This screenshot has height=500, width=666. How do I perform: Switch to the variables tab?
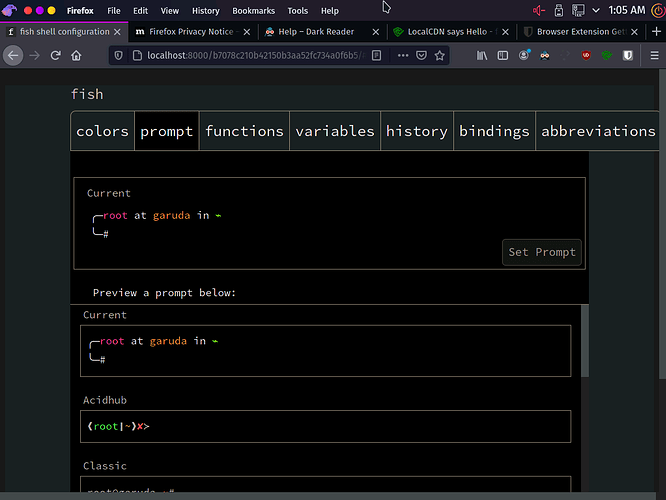click(335, 131)
